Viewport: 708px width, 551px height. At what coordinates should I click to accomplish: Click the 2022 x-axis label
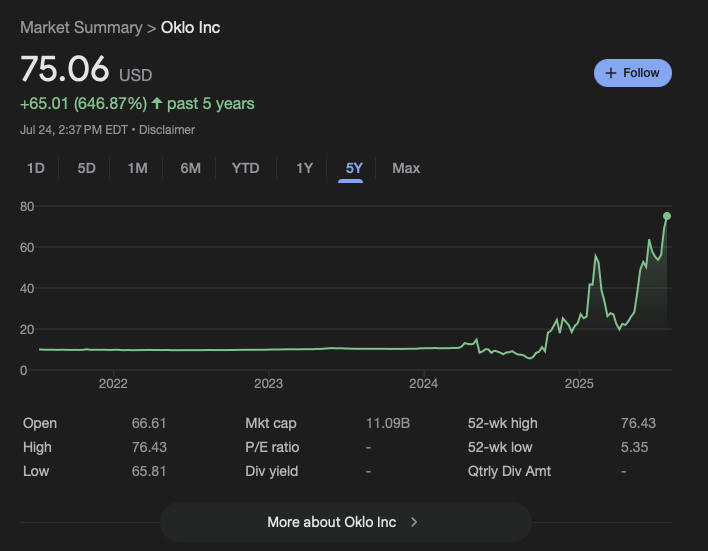[113, 383]
